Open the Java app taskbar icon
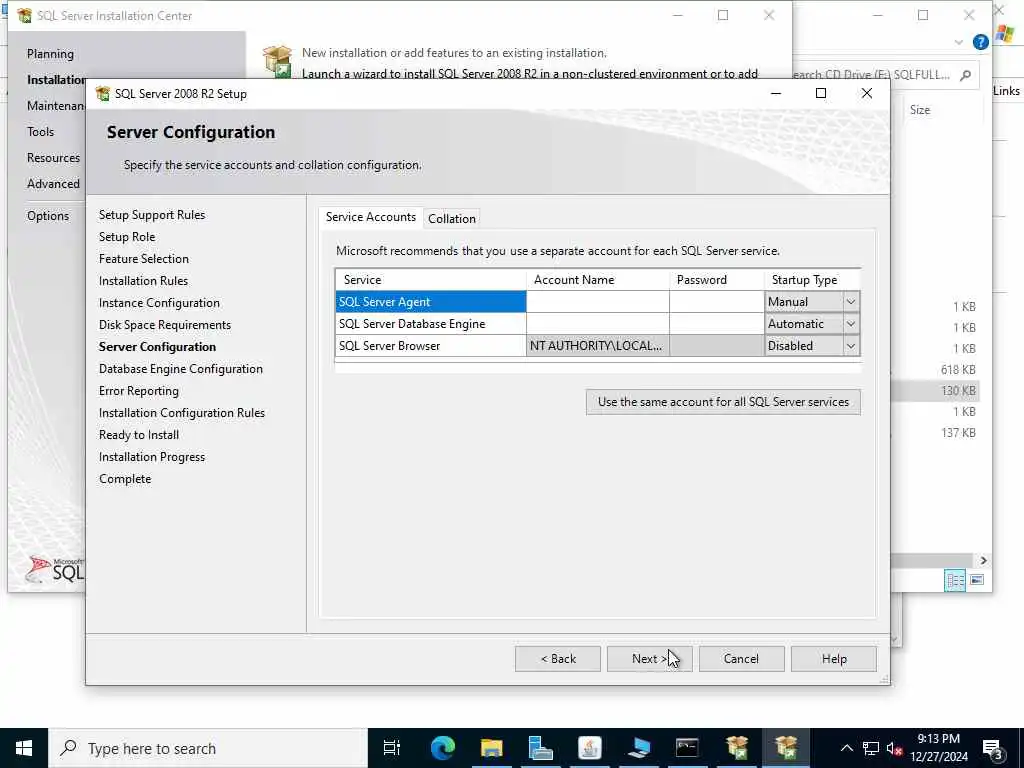 click(x=590, y=748)
